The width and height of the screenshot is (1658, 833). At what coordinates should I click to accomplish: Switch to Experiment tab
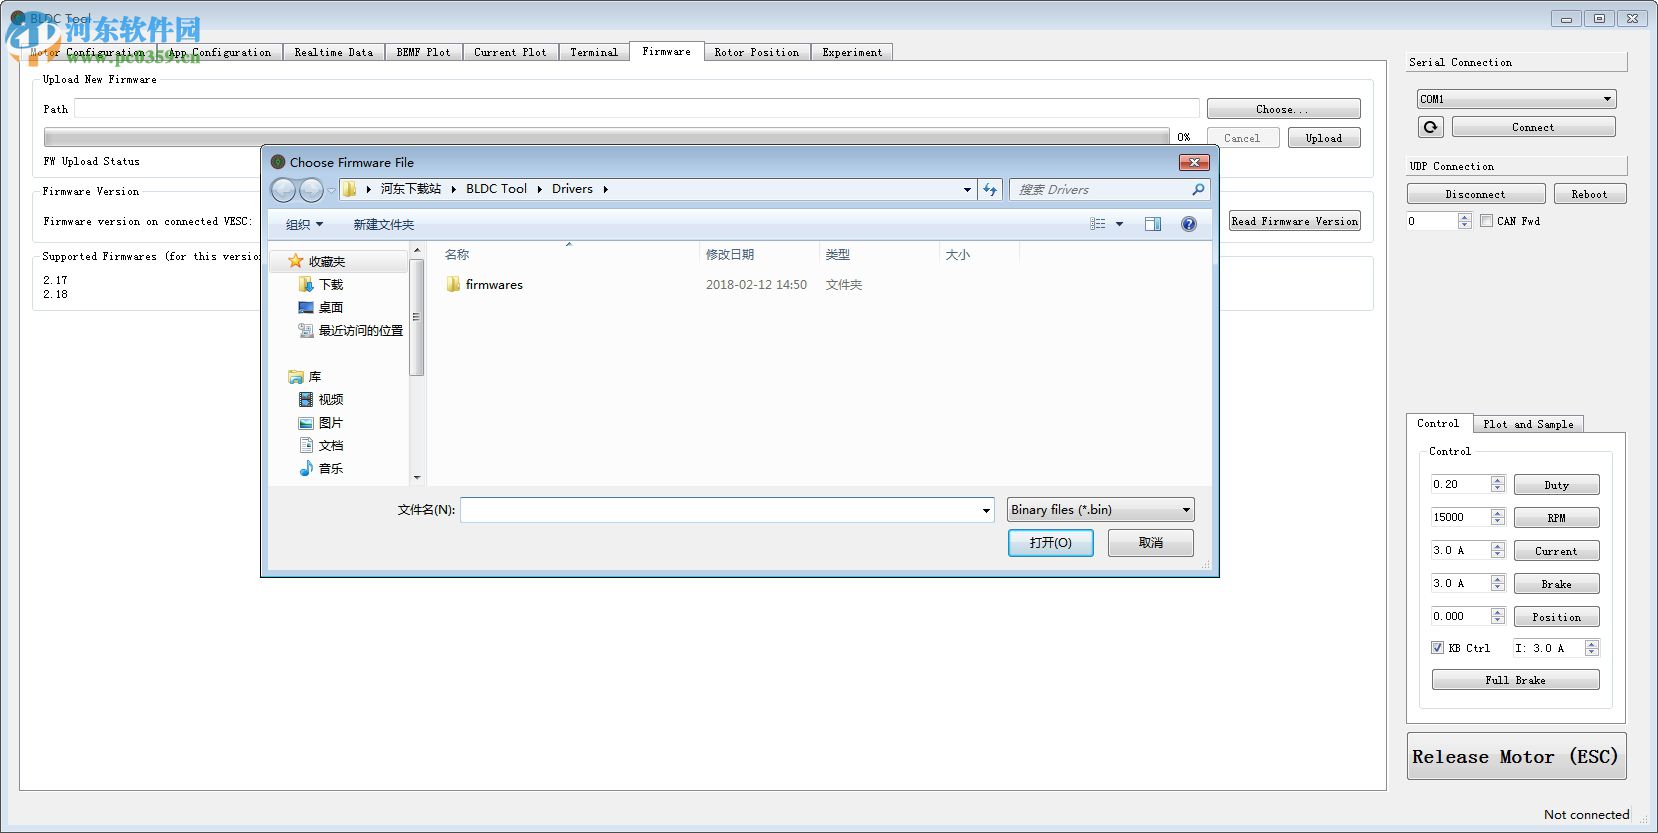(852, 52)
